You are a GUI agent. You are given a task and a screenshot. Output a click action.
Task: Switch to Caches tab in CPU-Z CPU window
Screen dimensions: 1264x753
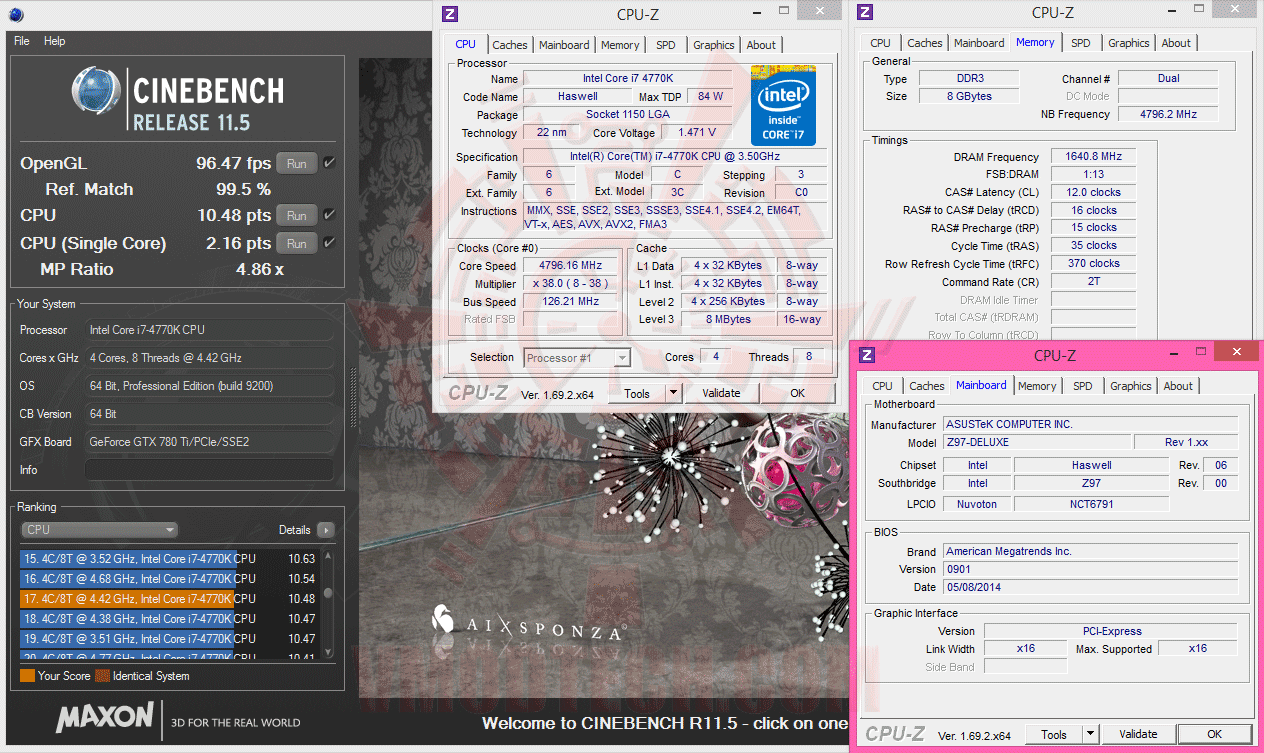tap(510, 45)
